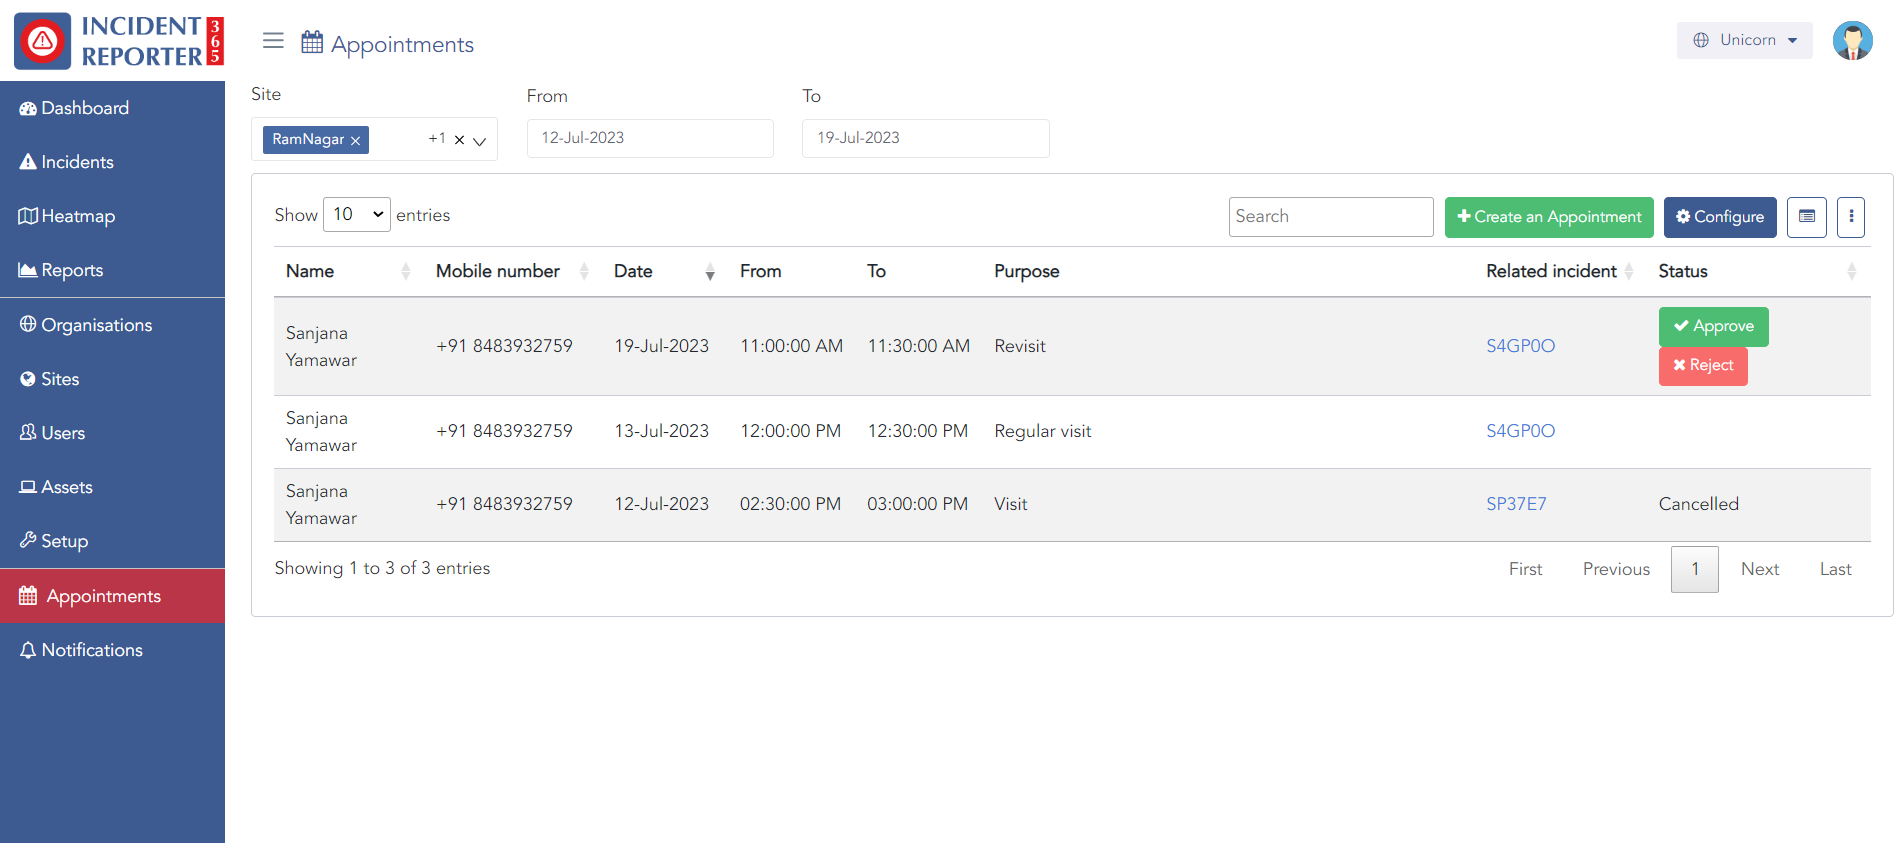
Task: Navigate to the Dashboard page
Action: click(x=85, y=108)
